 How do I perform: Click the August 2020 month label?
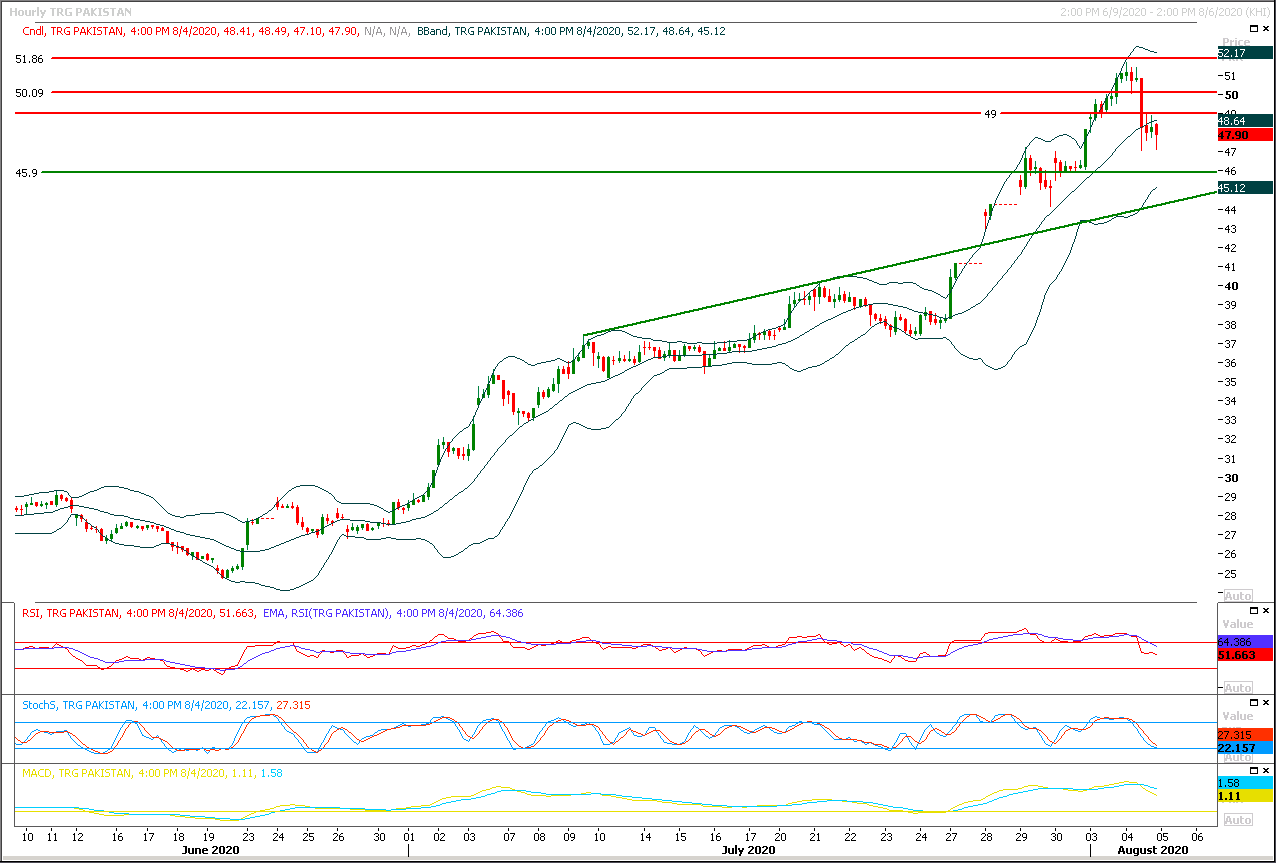(1154, 851)
